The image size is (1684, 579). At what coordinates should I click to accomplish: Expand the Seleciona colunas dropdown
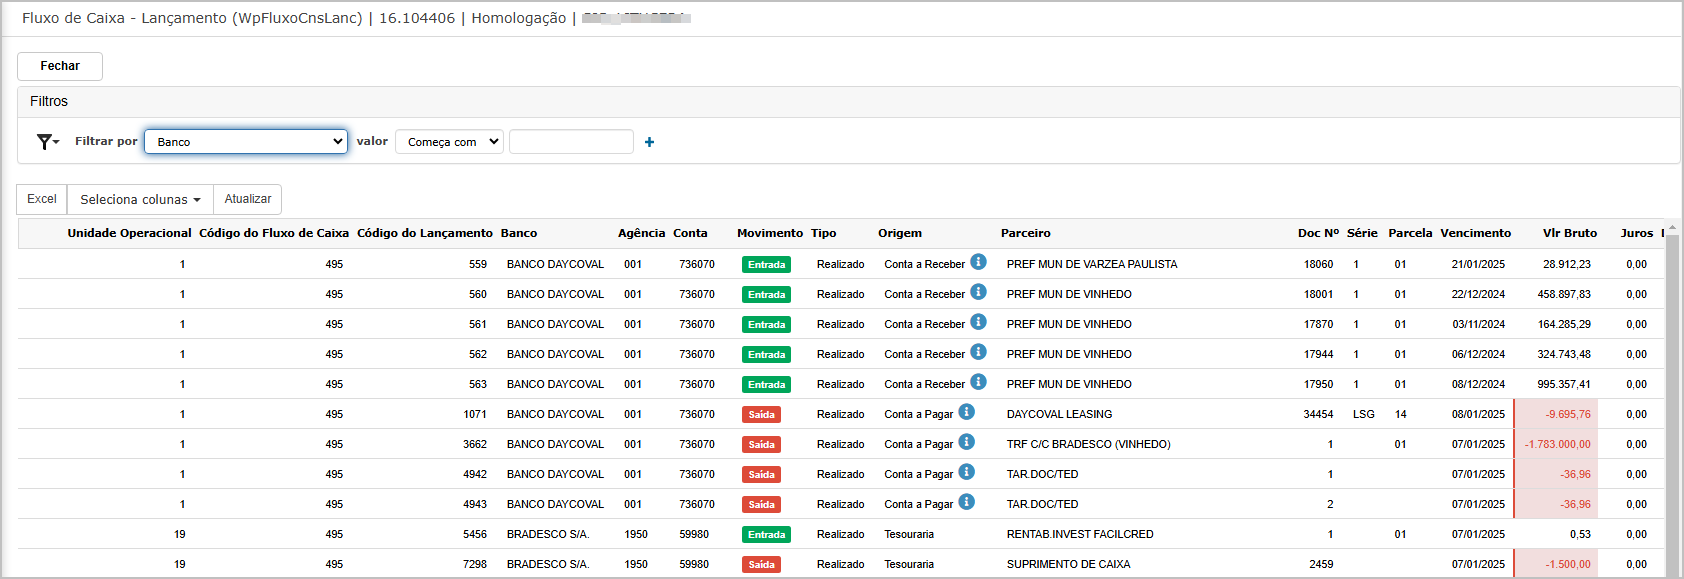[x=140, y=199]
